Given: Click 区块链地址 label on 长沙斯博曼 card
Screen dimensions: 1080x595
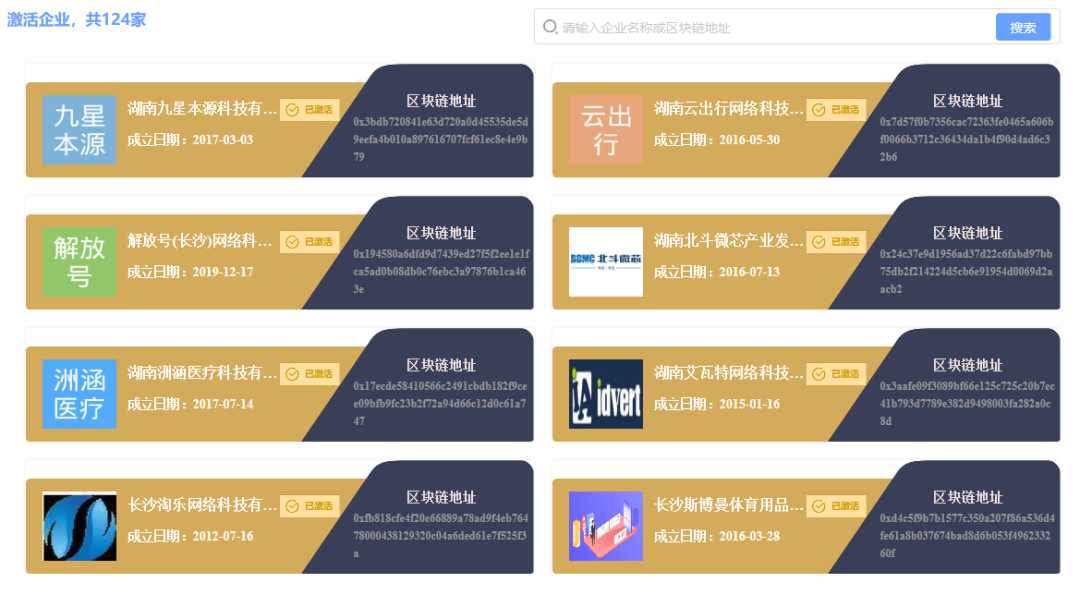Looking at the screenshot, I should pos(967,498).
